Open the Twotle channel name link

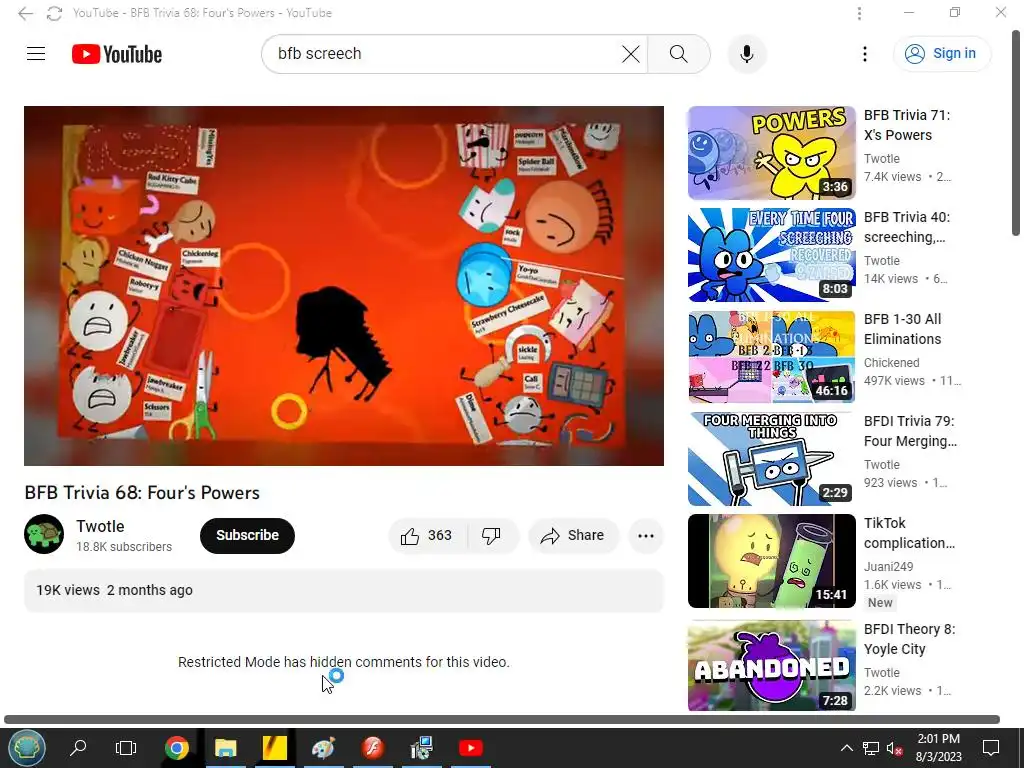pyautogui.click(x=100, y=526)
